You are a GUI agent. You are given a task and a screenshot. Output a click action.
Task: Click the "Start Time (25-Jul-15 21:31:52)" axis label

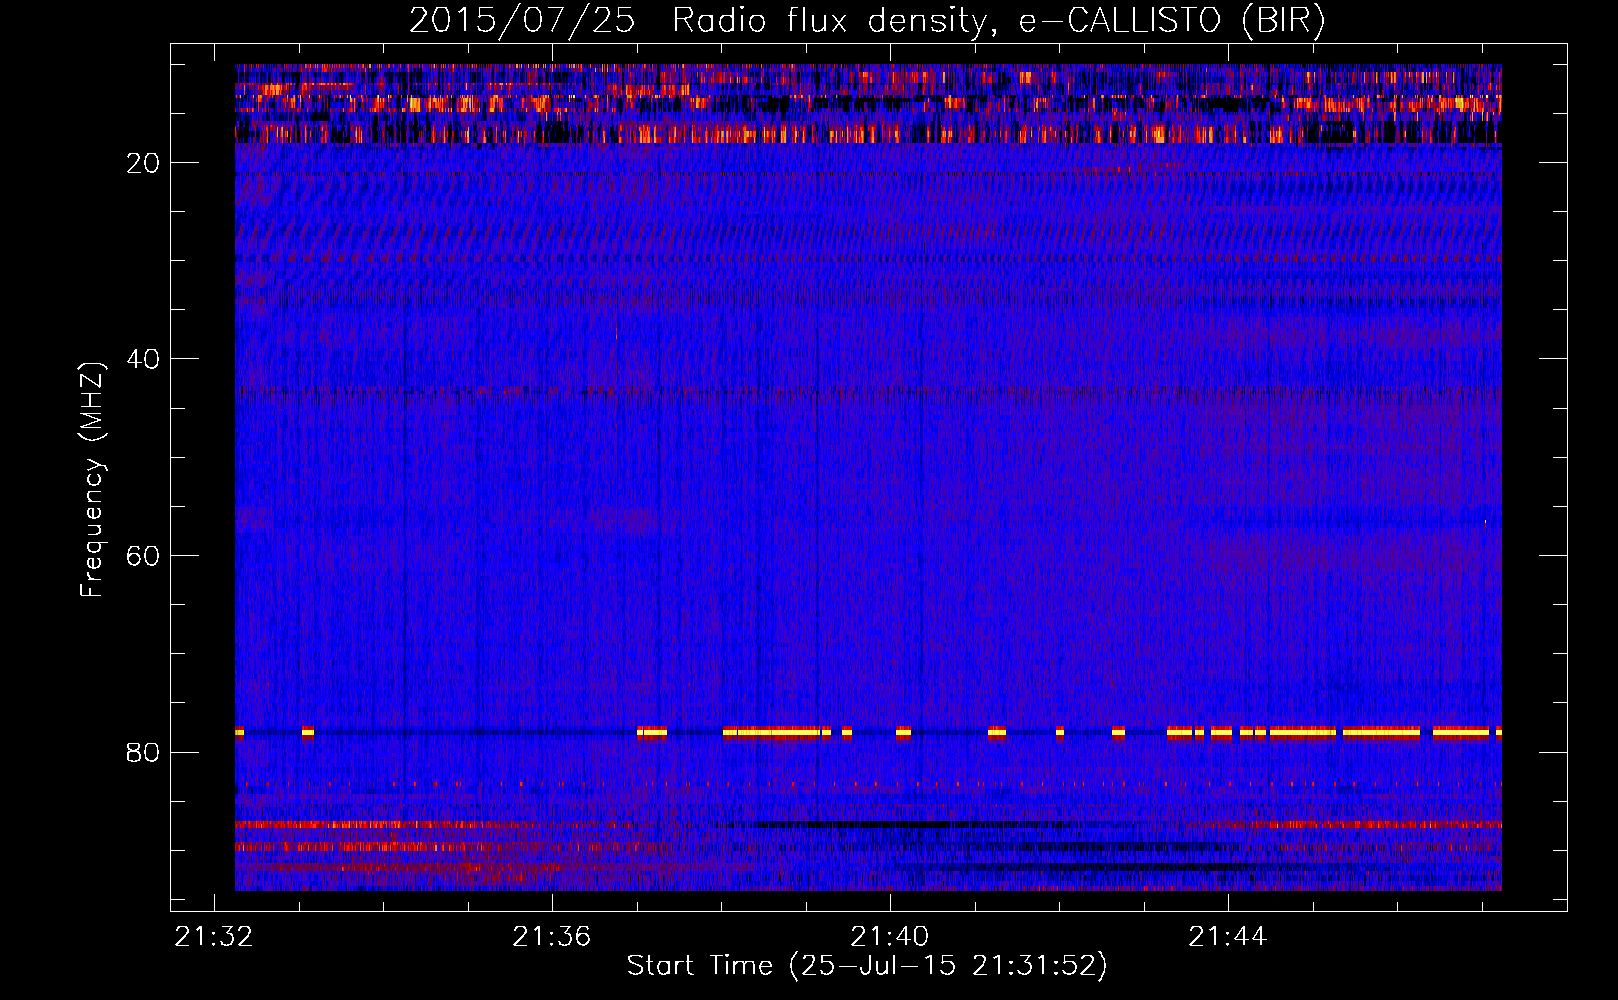pyautogui.click(x=867, y=966)
